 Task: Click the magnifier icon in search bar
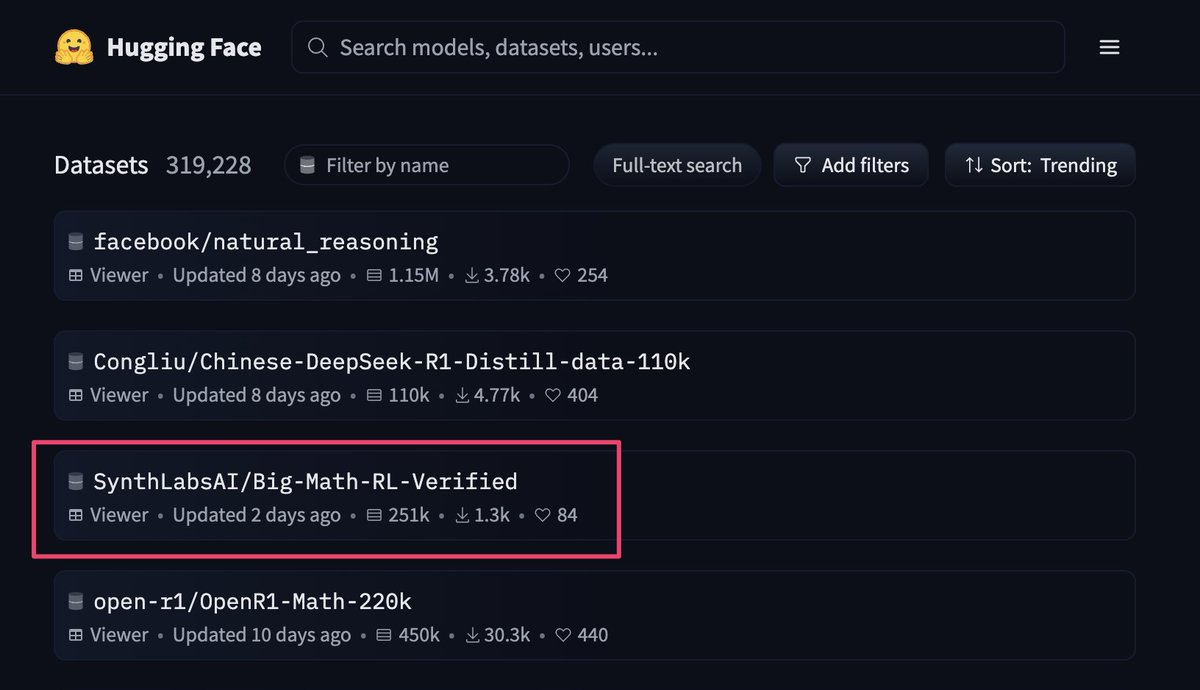317,47
